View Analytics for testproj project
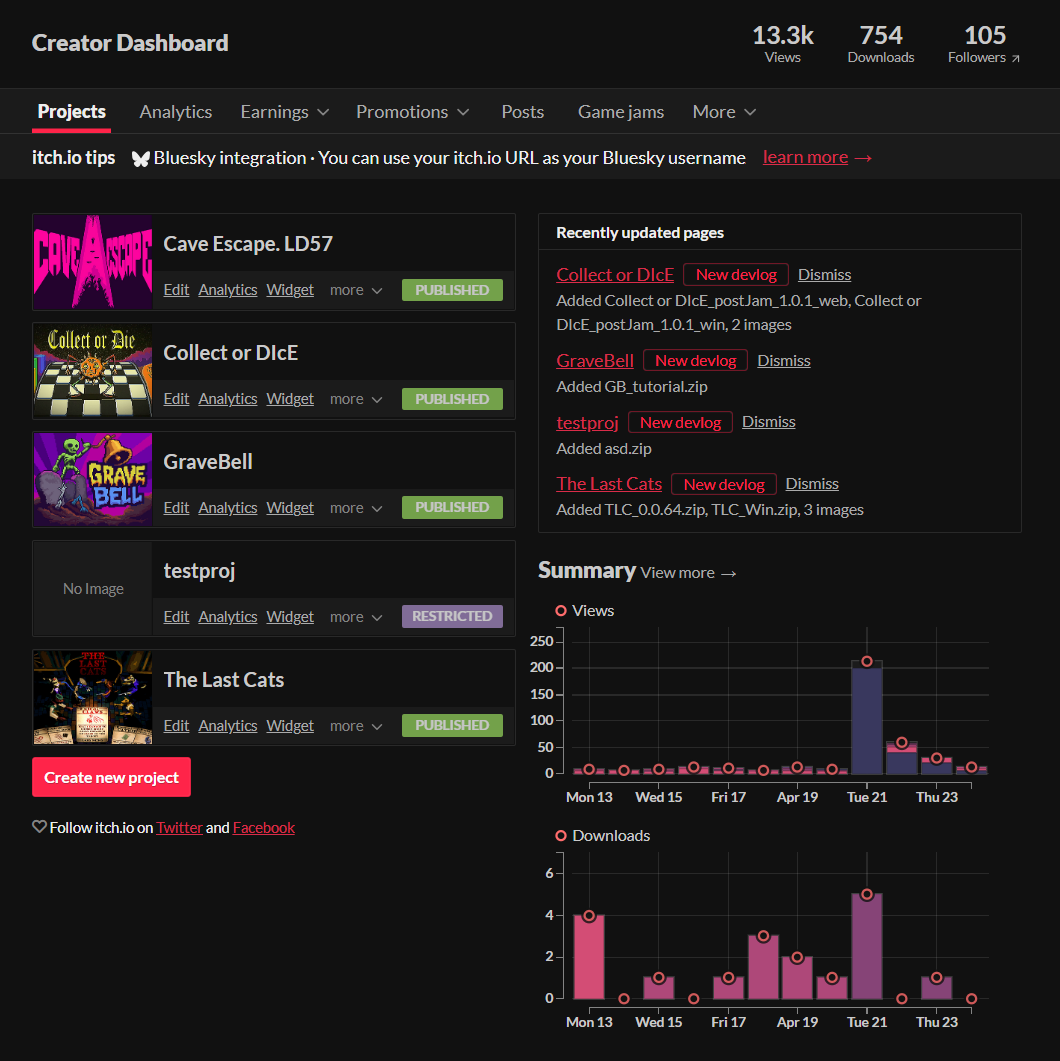Screen dimensions: 1060x1061 tap(228, 616)
